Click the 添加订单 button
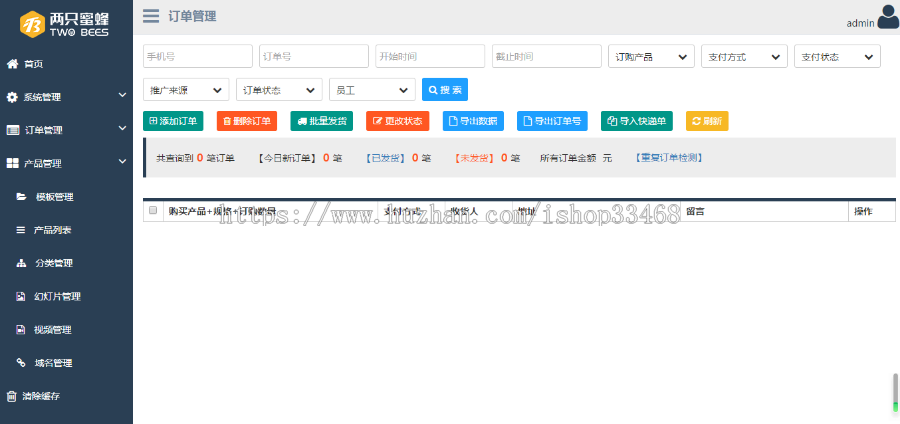The image size is (900, 424). [173, 121]
